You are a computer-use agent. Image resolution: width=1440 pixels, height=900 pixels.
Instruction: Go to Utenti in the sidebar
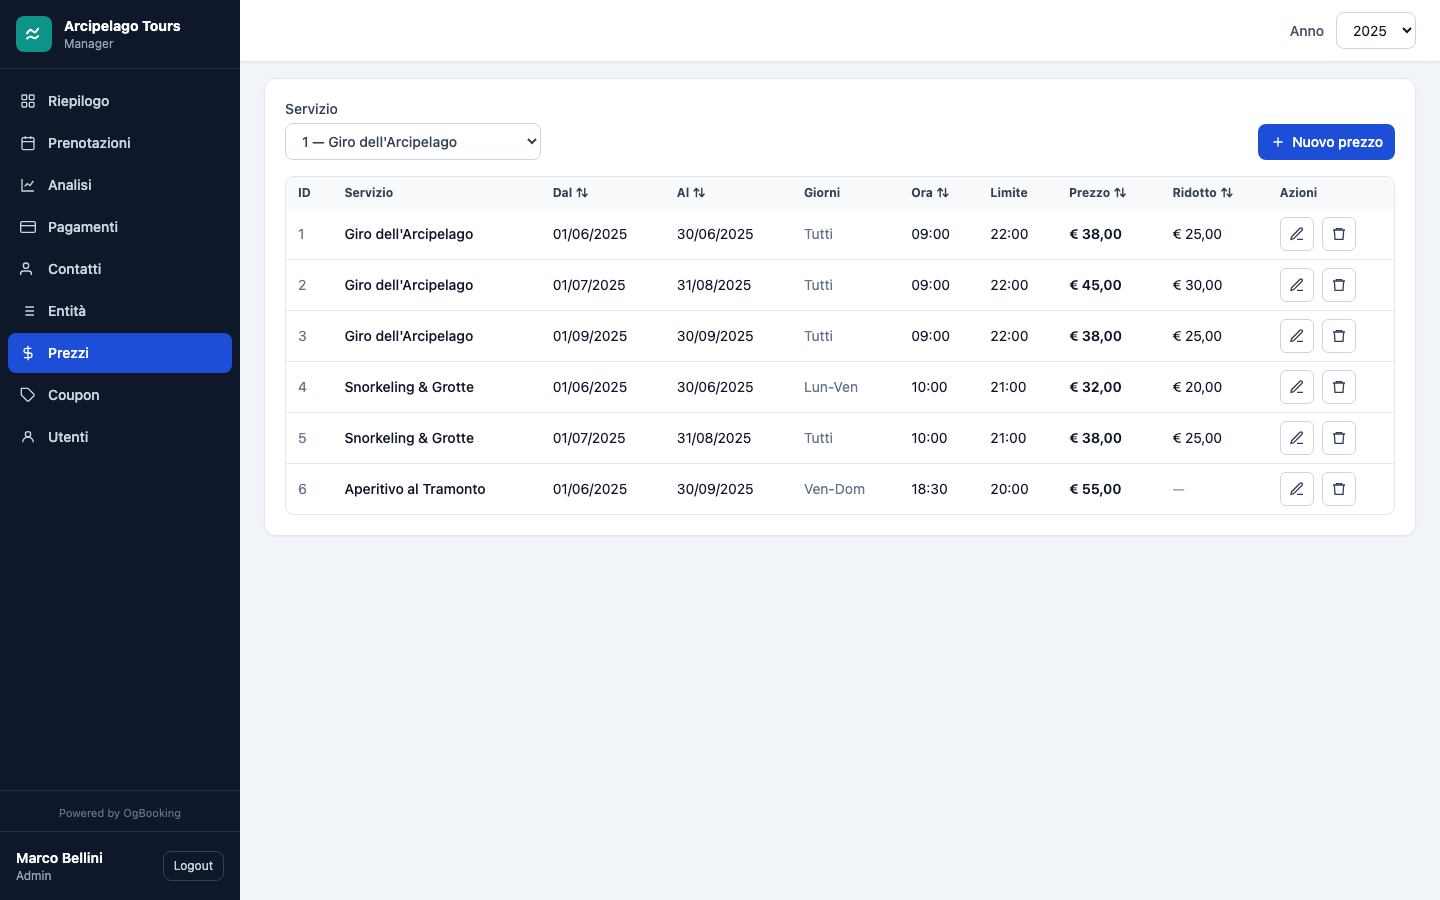(x=120, y=437)
